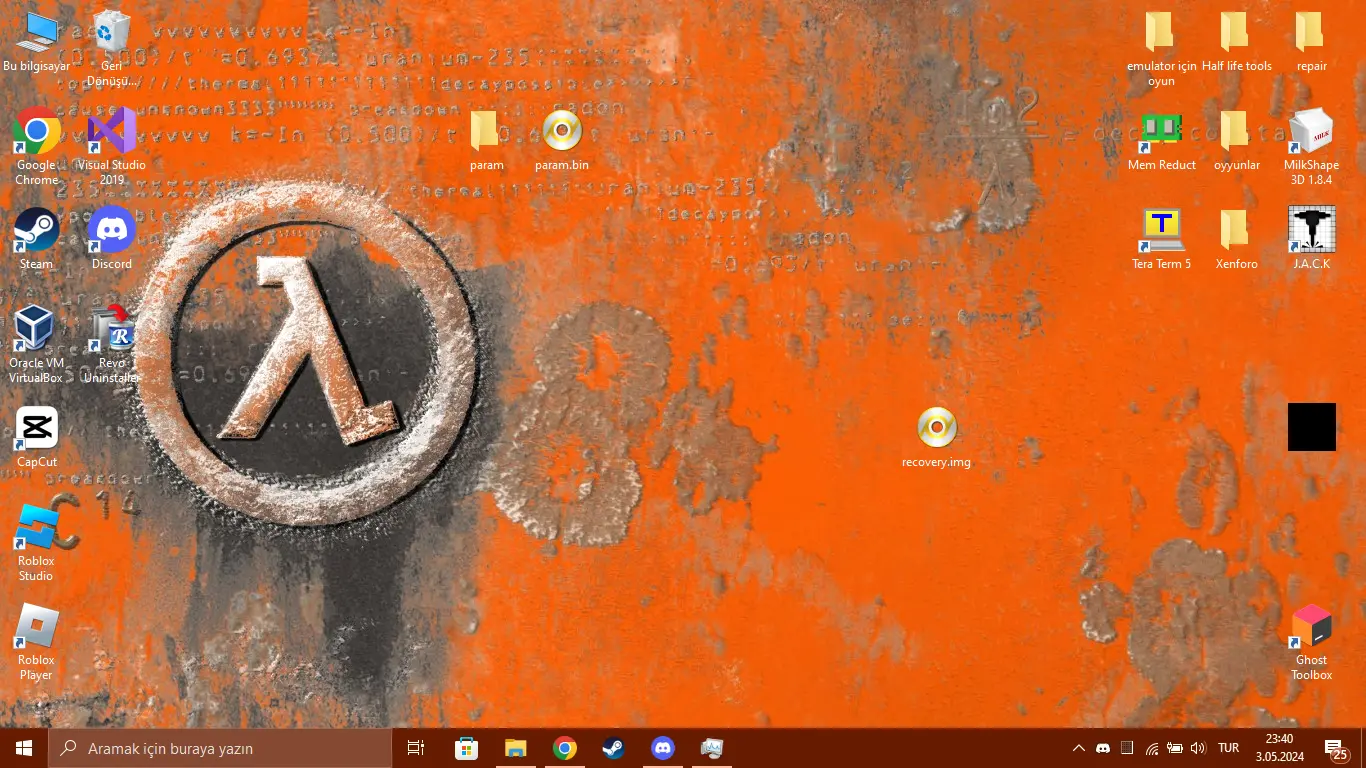Select the Geri Dönüşüm recycle bin icon
1366x768 pixels.
click(x=112, y=48)
